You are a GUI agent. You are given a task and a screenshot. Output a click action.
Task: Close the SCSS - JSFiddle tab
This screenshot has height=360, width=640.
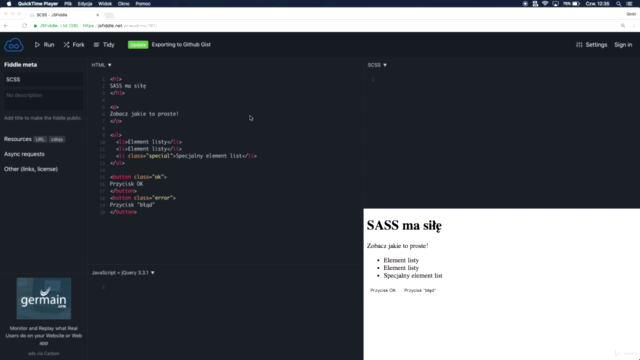(98, 15)
